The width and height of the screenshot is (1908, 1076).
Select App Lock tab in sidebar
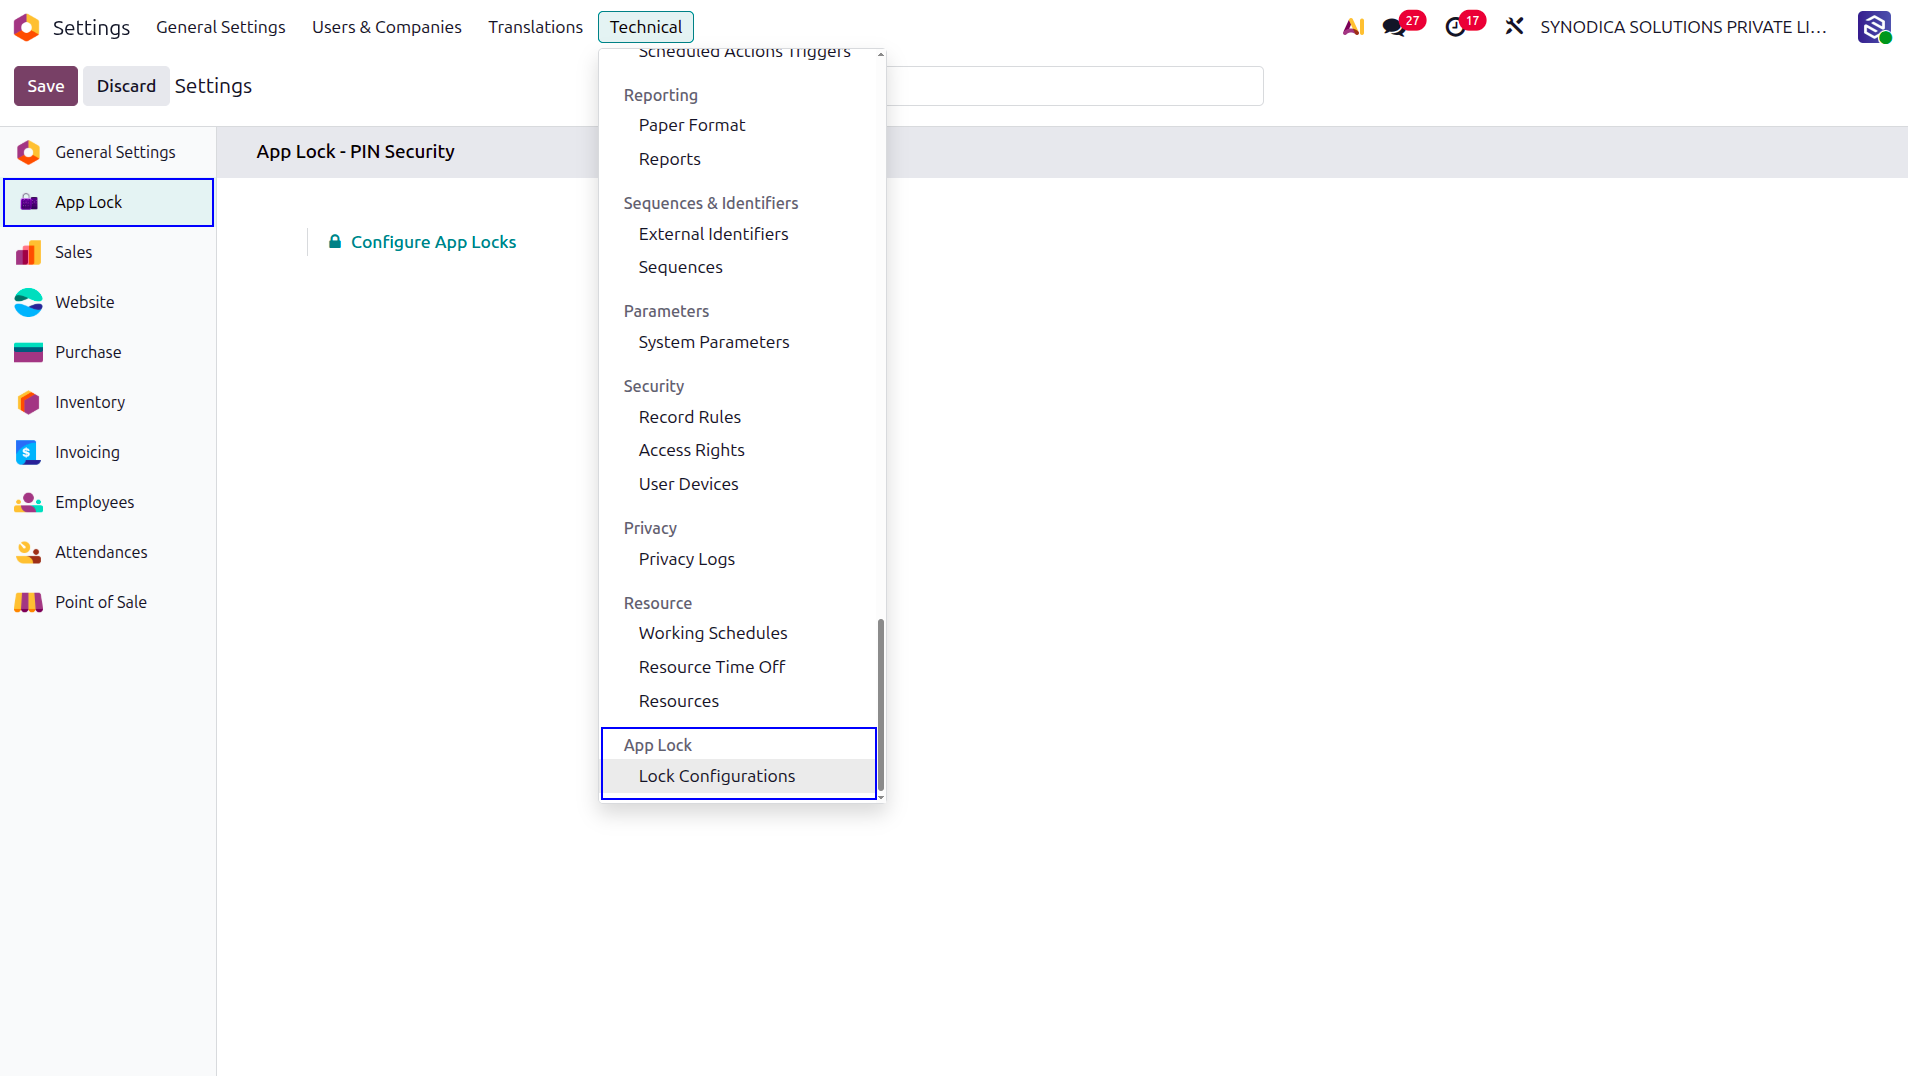click(x=108, y=202)
